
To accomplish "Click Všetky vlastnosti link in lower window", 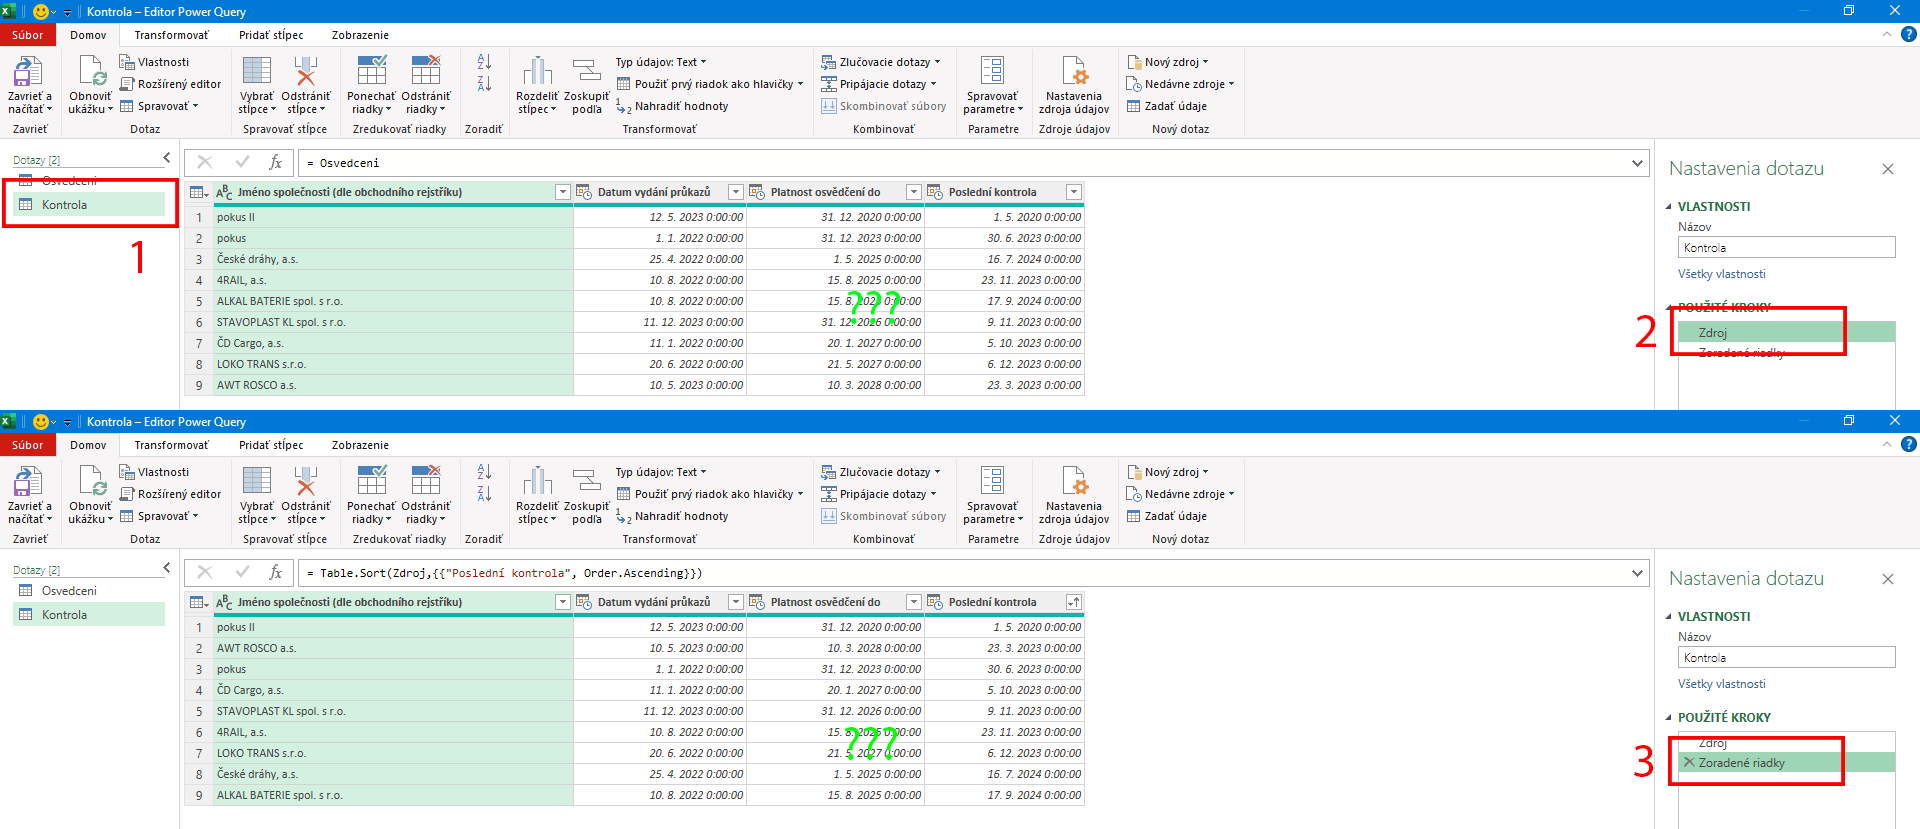I will click(1721, 684).
